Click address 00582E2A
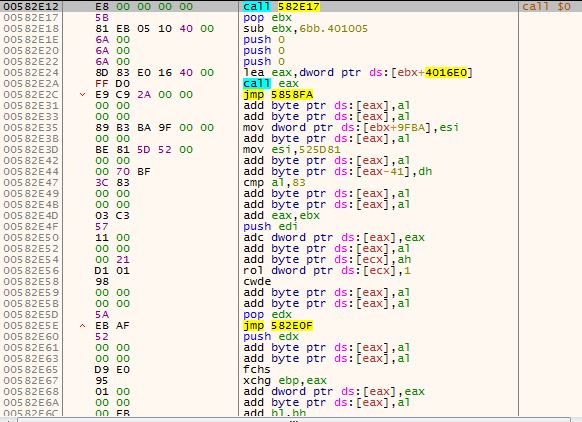 [31, 84]
